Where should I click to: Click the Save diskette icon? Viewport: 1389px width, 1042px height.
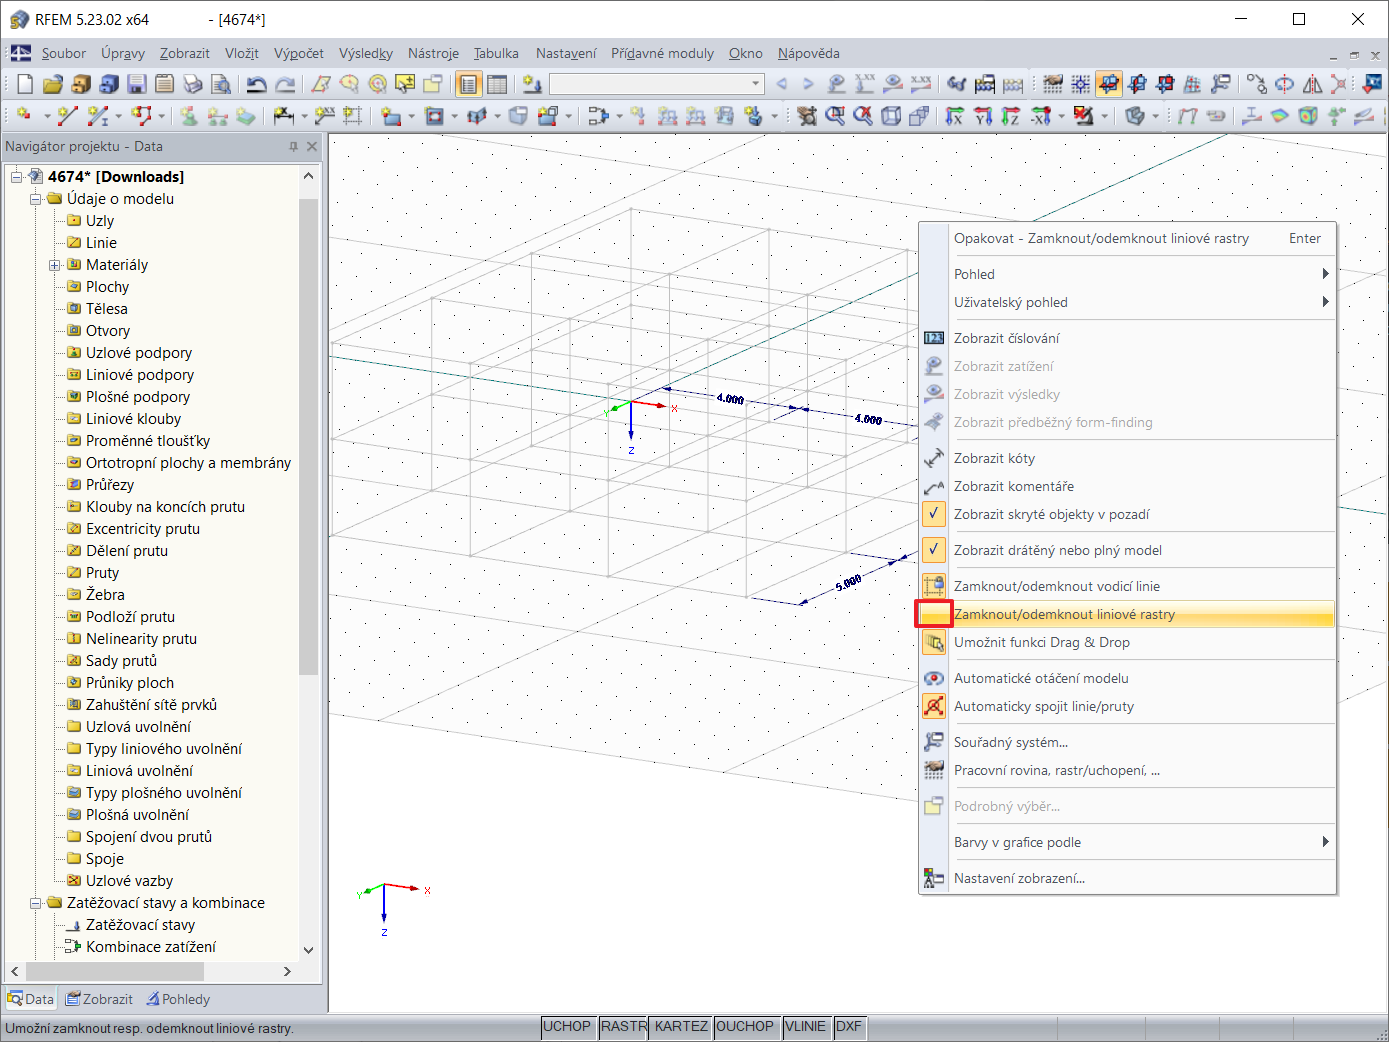137,85
